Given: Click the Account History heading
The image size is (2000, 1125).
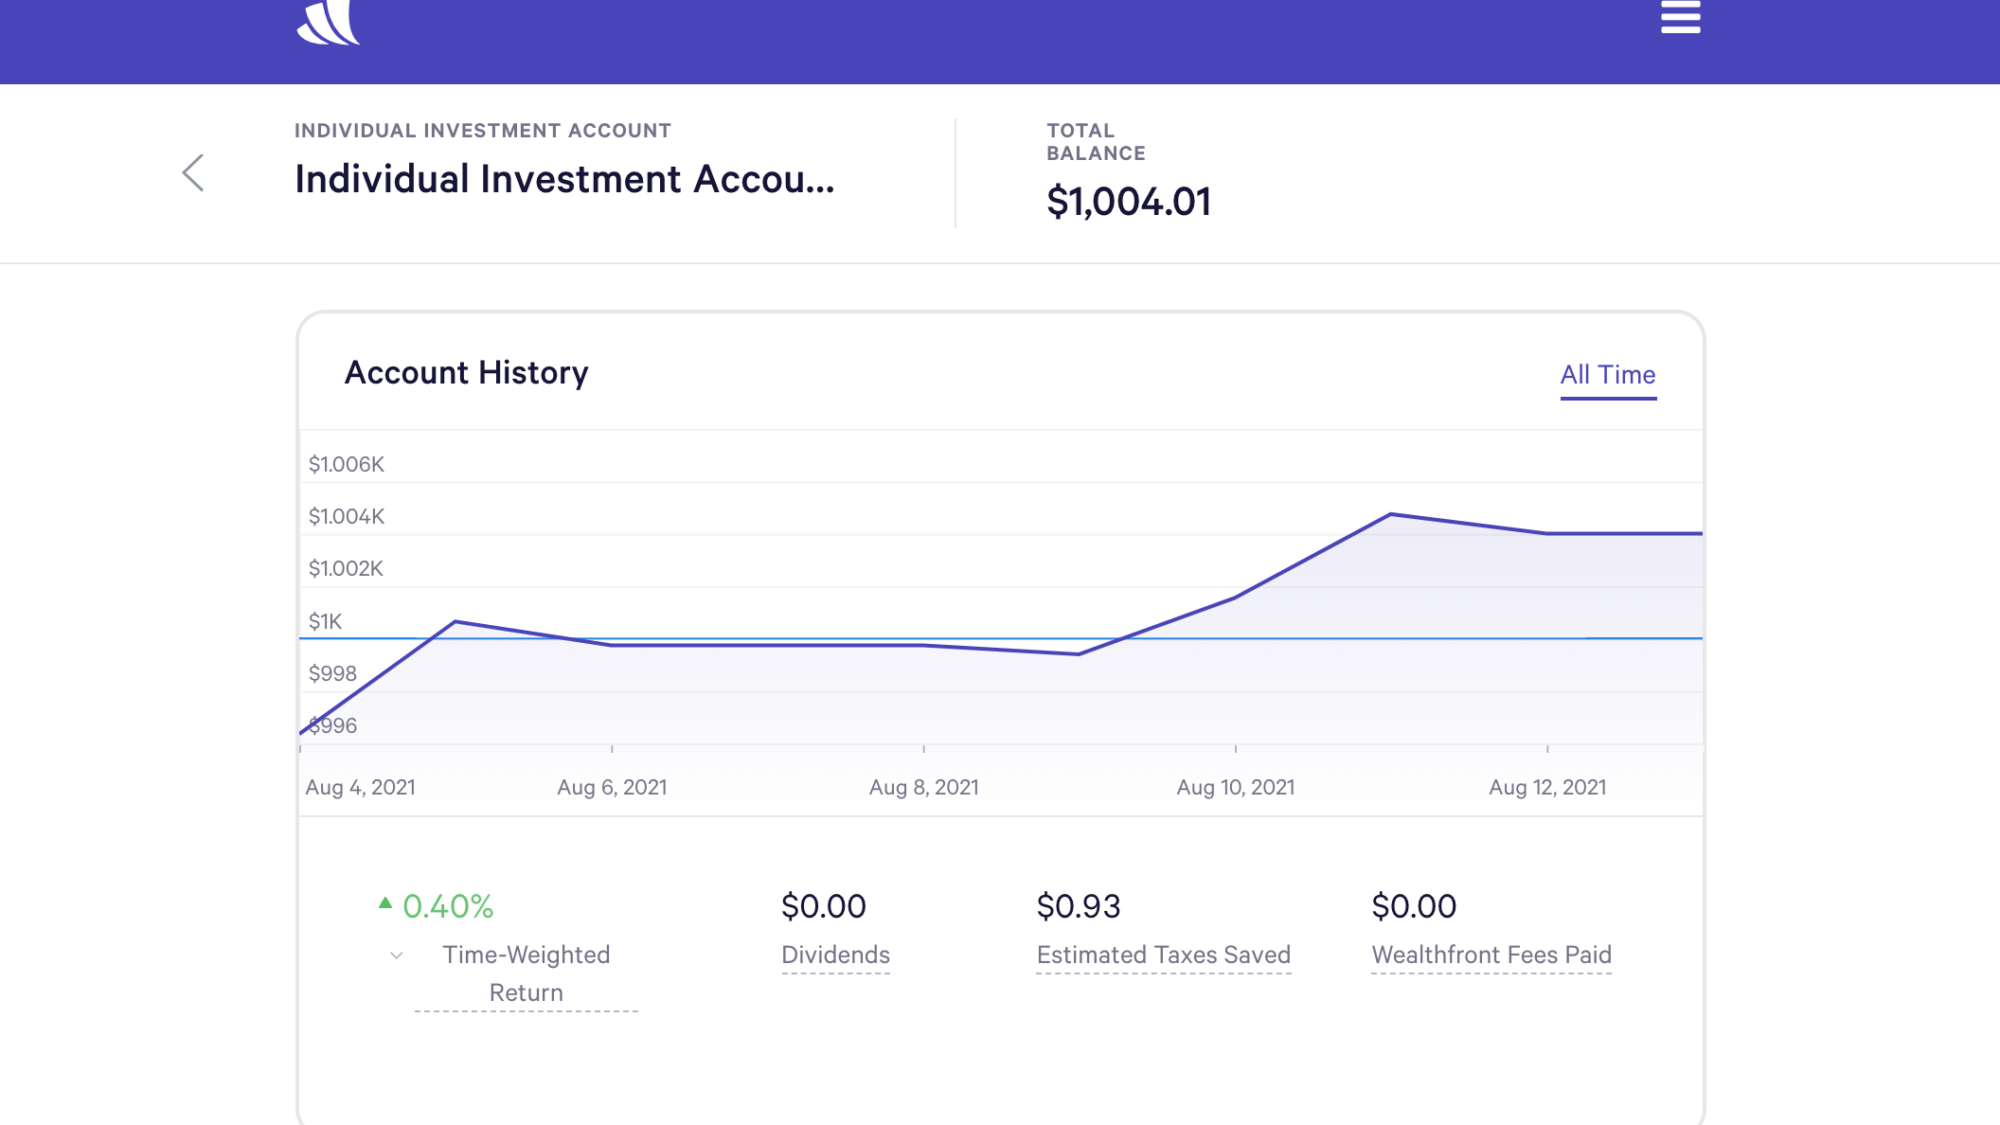Looking at the screenshot, I should 466,373.
